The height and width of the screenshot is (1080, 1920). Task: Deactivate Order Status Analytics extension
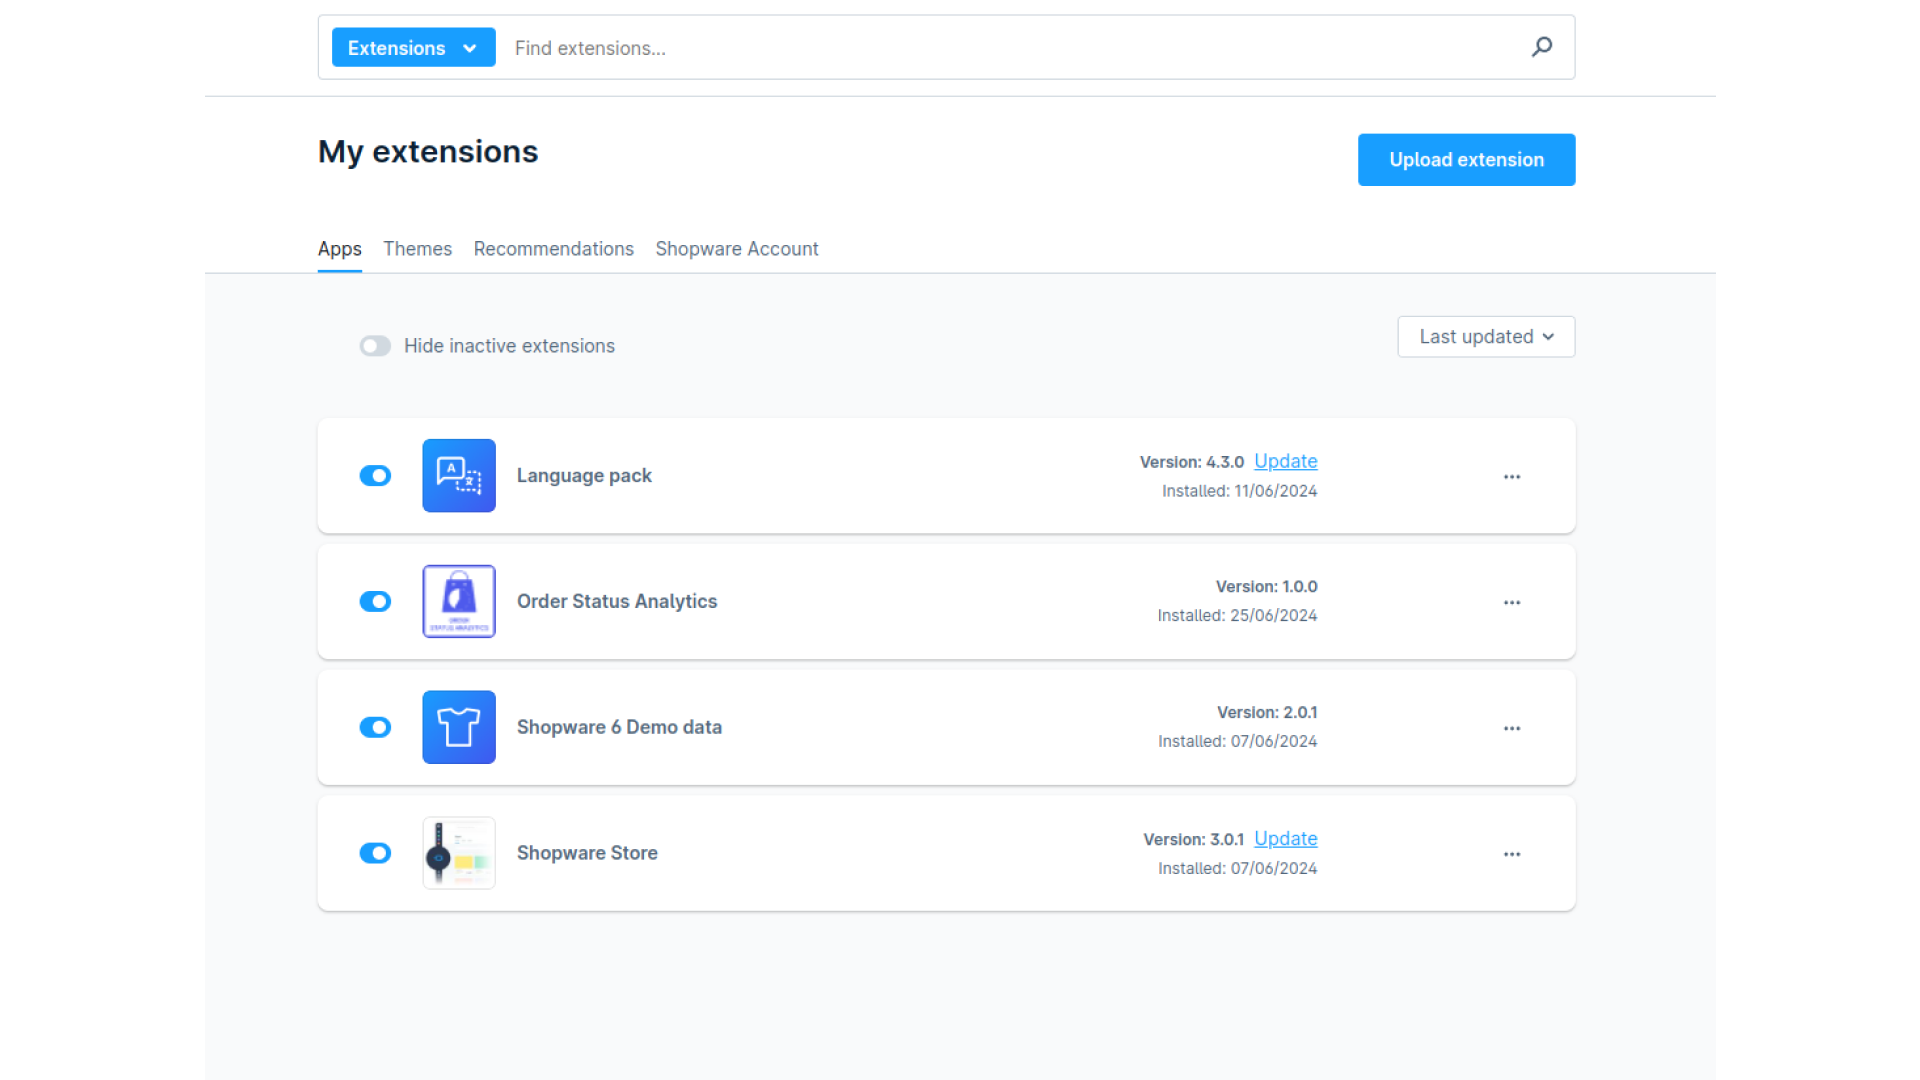(375, 602)
